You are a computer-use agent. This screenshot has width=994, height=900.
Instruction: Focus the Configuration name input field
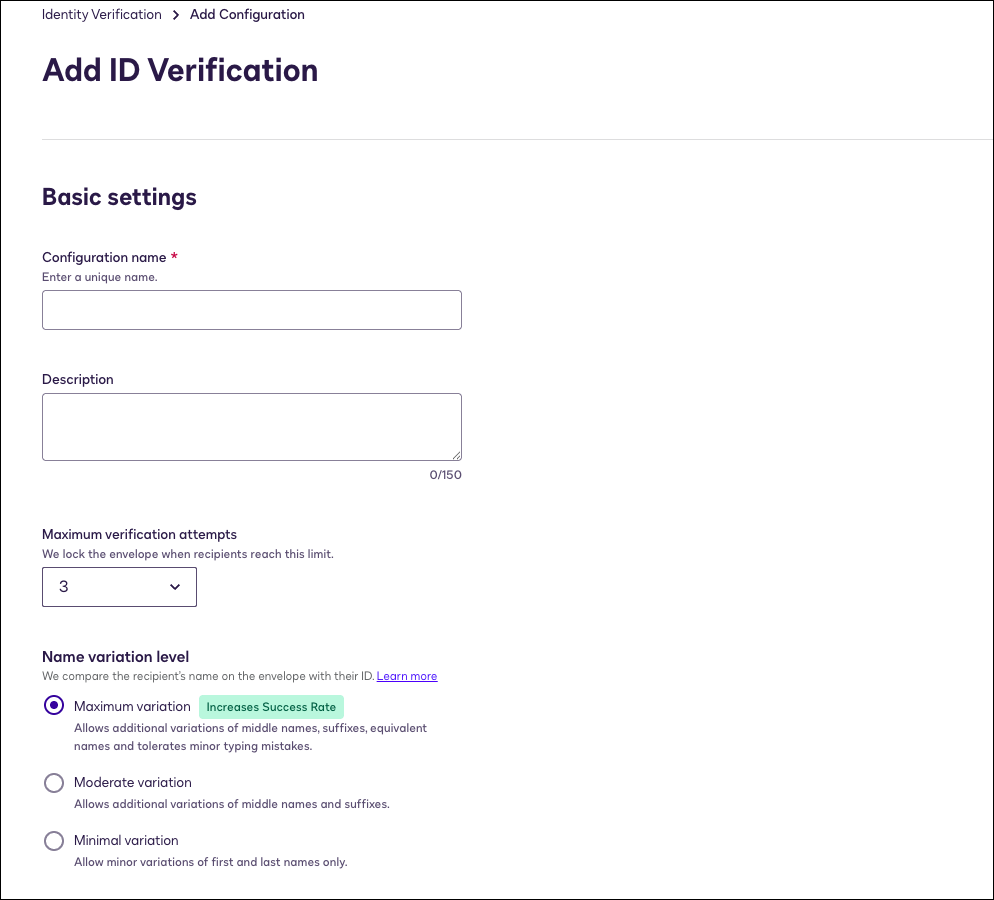point(251,310)
